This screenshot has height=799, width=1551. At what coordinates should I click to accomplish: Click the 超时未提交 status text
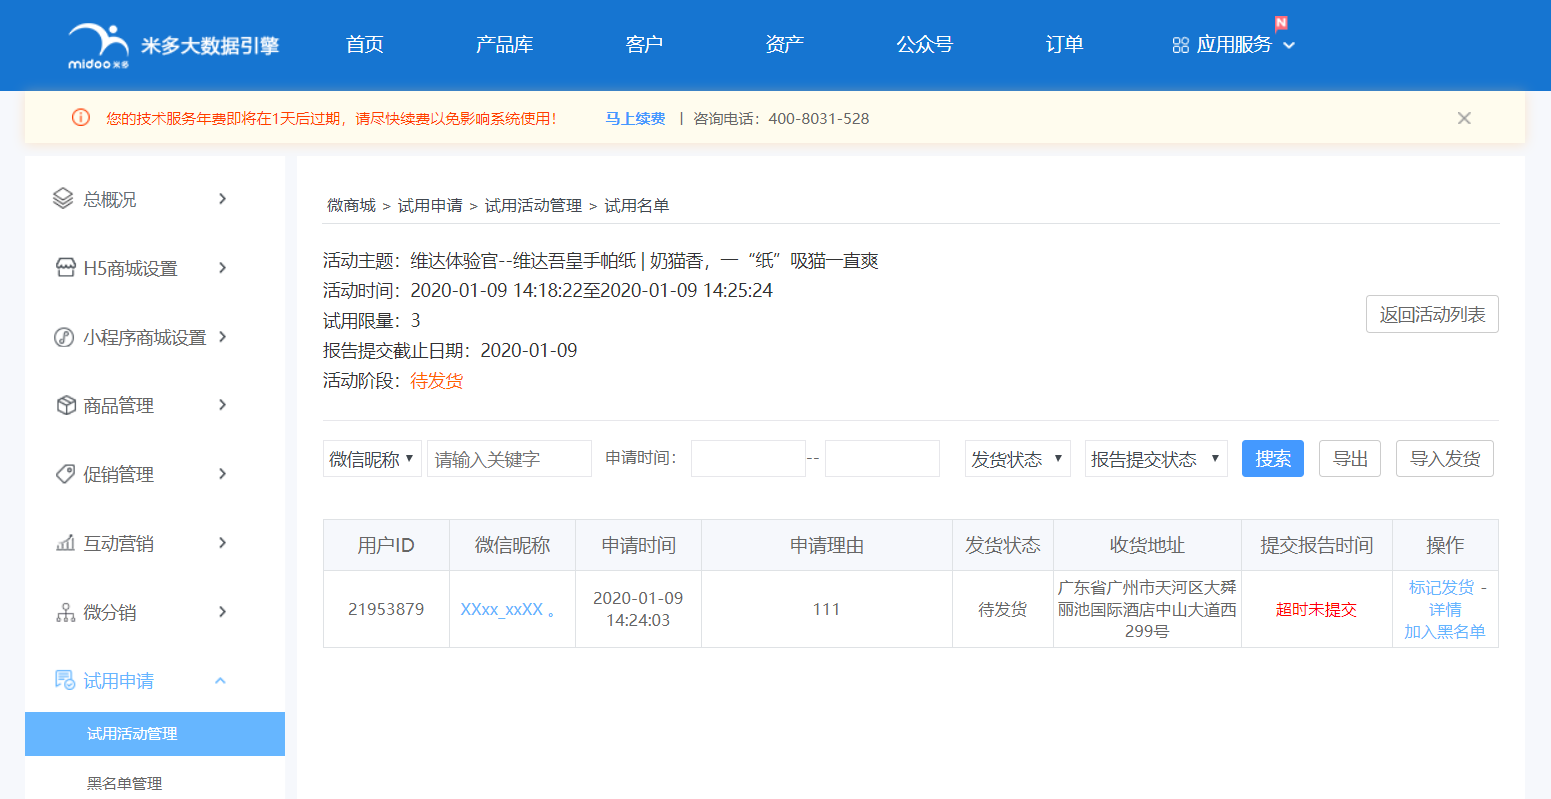[x=1316, y=609]
